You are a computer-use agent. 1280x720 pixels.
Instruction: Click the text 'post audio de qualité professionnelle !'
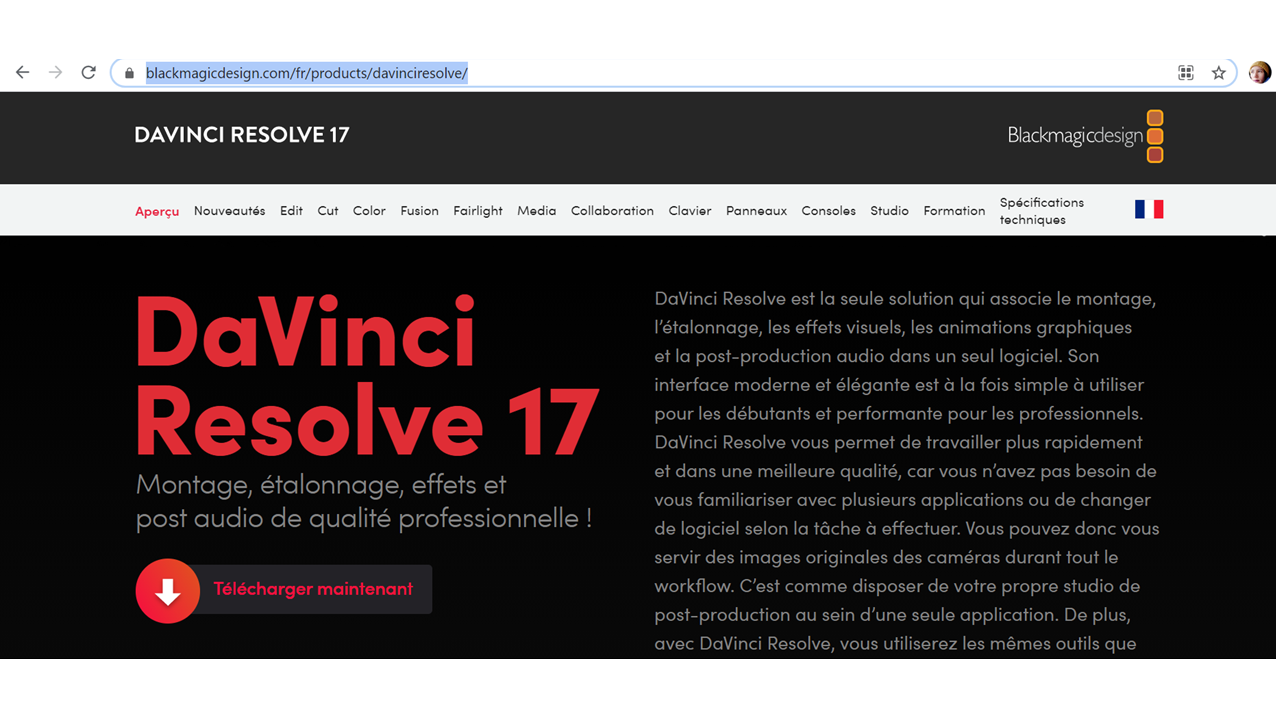pos(364,518)
